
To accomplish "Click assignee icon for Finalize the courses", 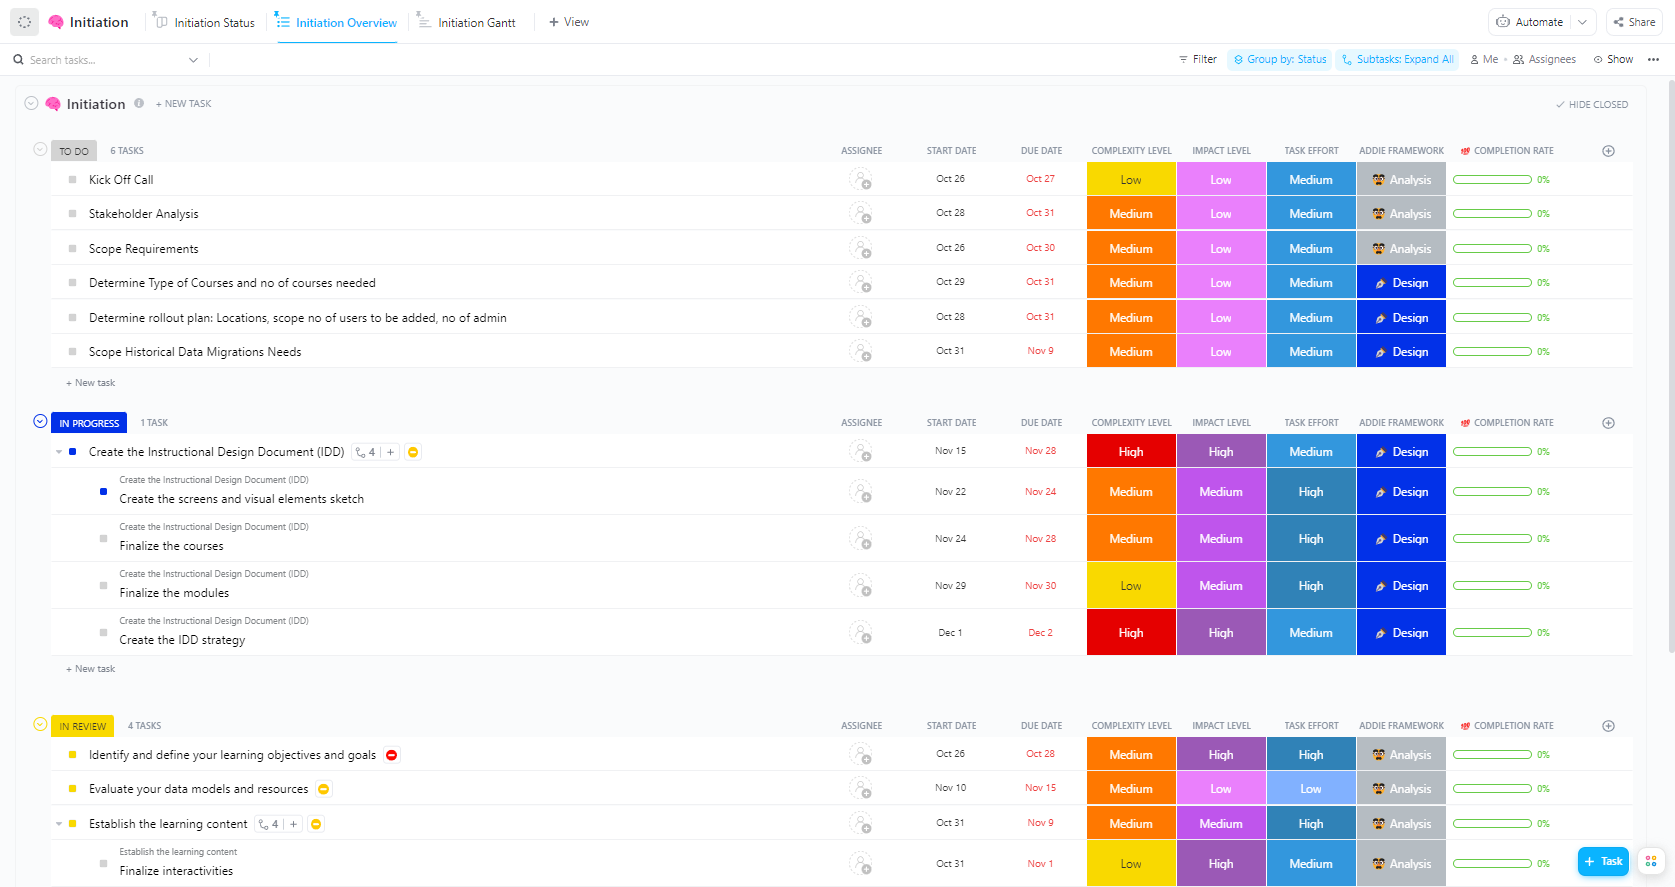I will coord(860,538).
